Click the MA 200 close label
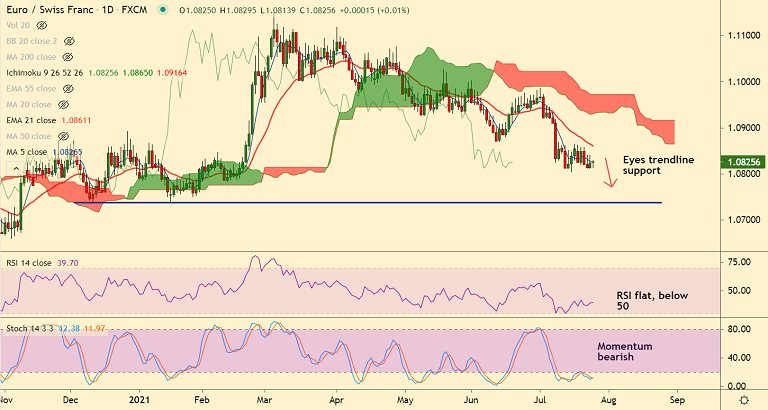Screen dimensions: 768x410 (x=31, y=57)
